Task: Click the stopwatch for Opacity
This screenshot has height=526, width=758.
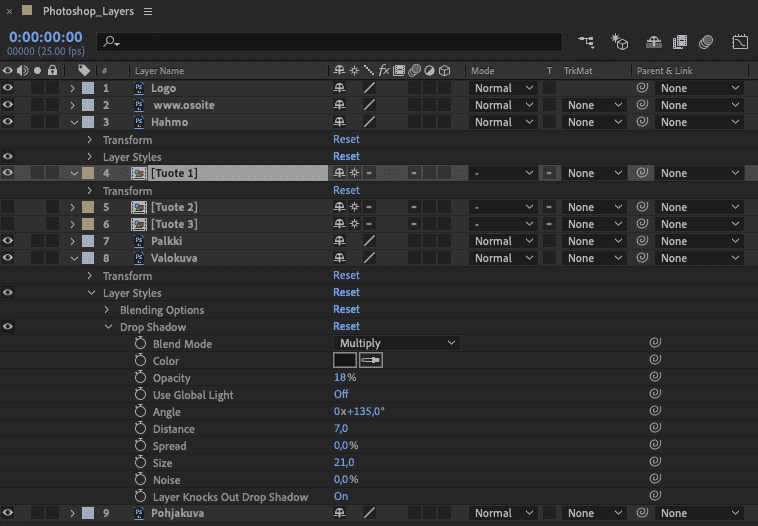Action: [140, 377]
